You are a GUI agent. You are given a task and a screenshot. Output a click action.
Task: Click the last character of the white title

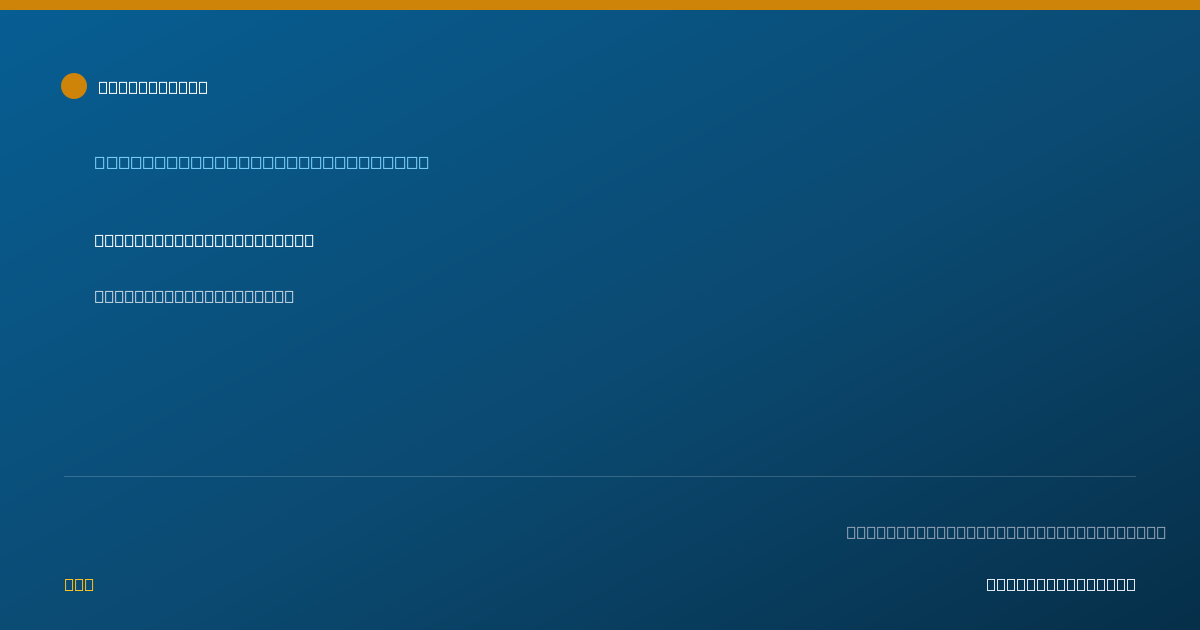203,87
